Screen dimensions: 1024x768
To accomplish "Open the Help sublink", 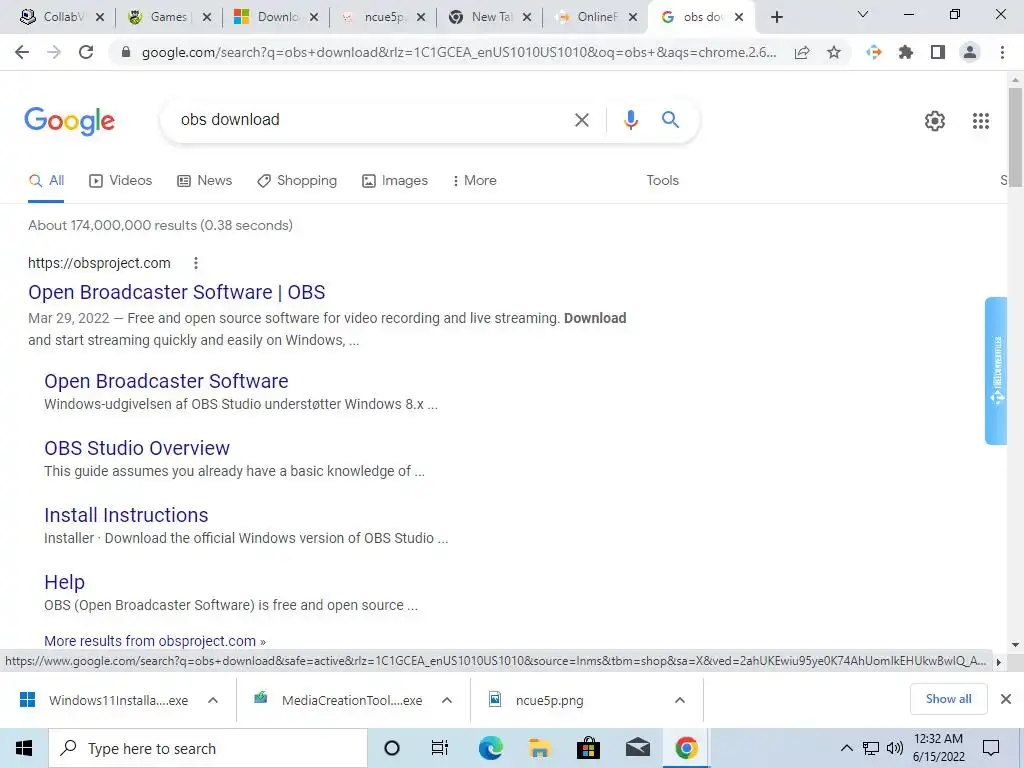I will 65,582.
